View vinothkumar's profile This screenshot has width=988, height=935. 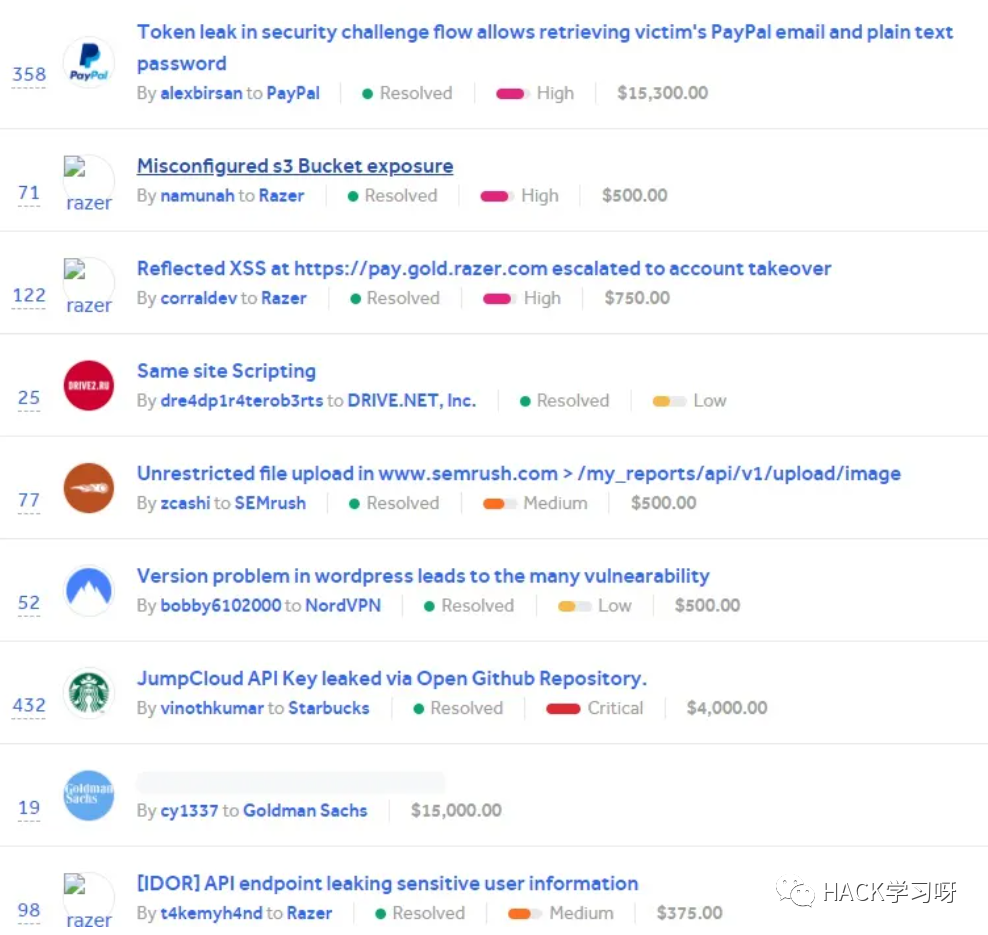[x=212, y=708]
